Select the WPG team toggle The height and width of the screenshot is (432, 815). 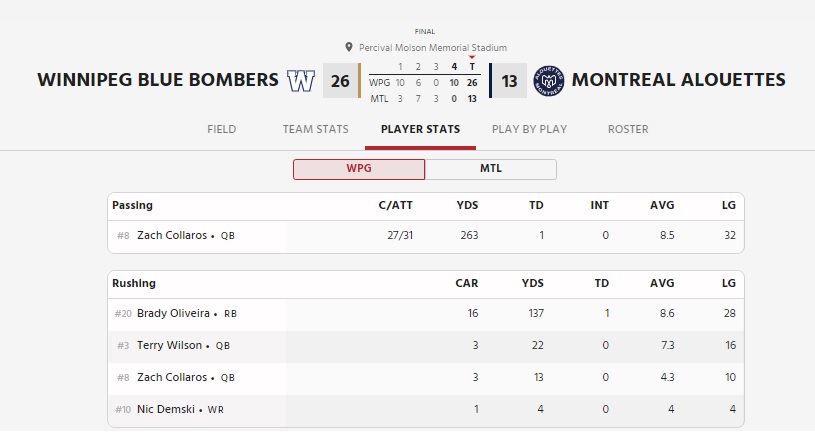tap(359, 169)
